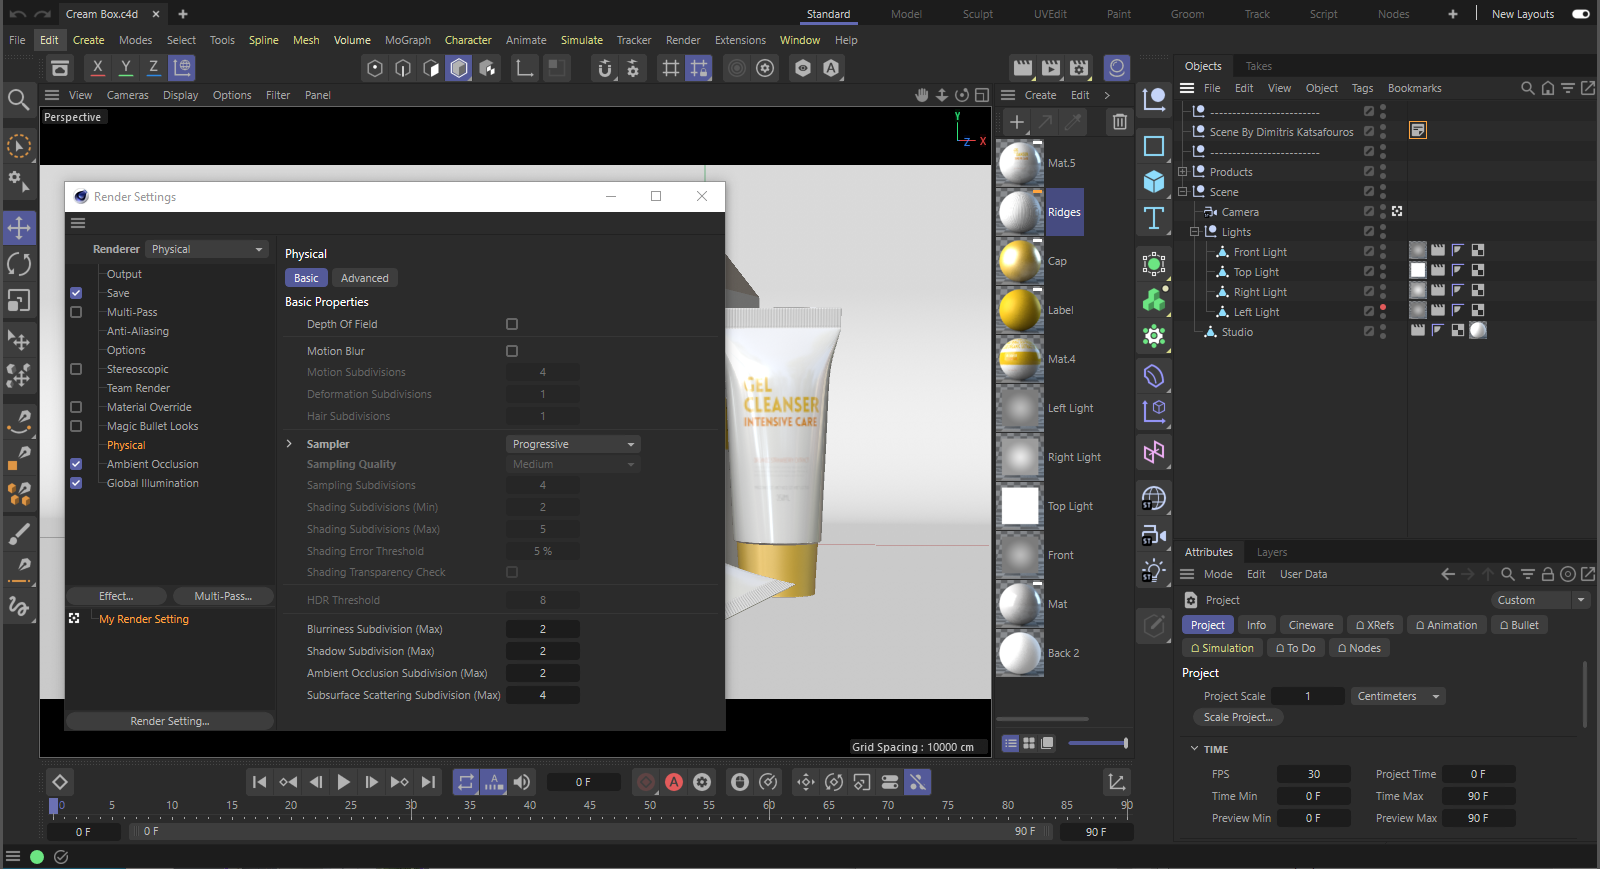Click the Coordinate System icon
The width and height of the screenshot is (1600, 869).
coord(181,67)
